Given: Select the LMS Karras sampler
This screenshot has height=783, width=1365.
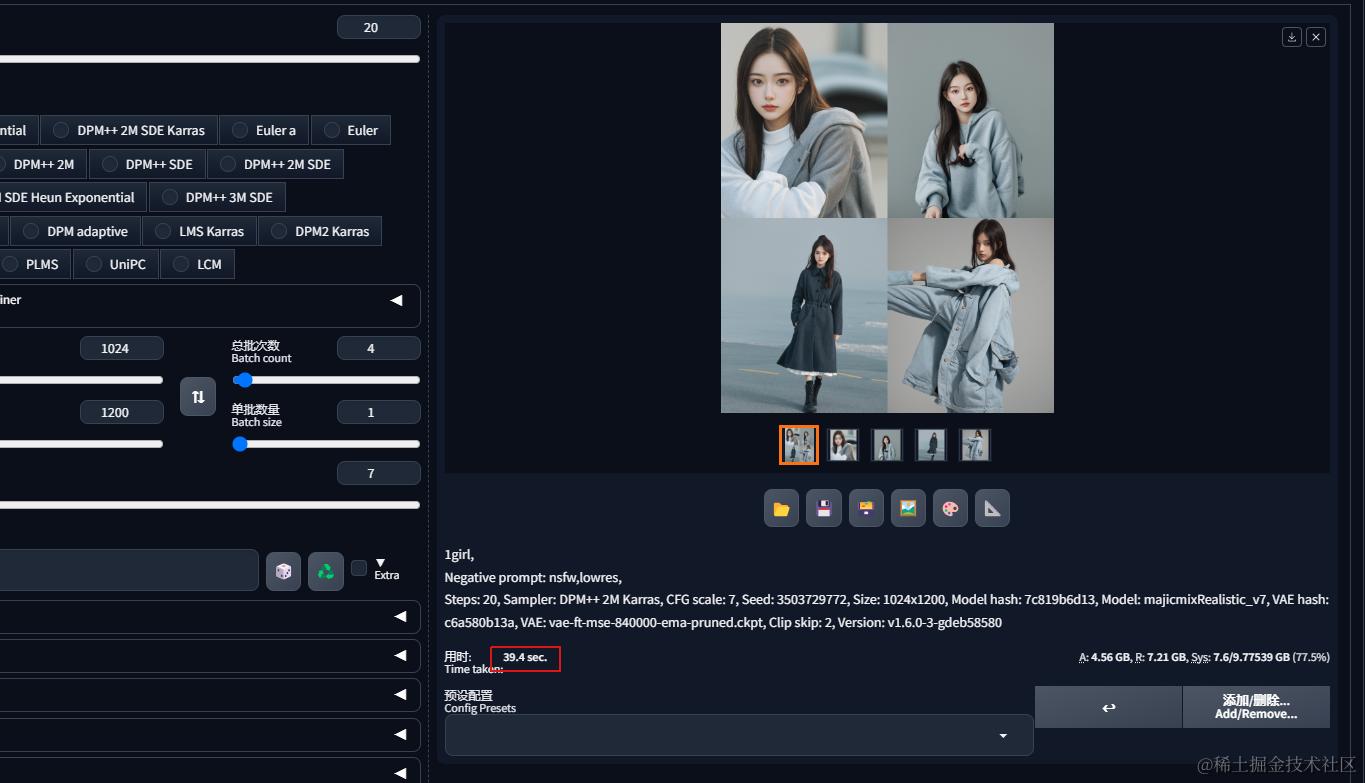Looking at the screenshot, I should tap(199, 231).
